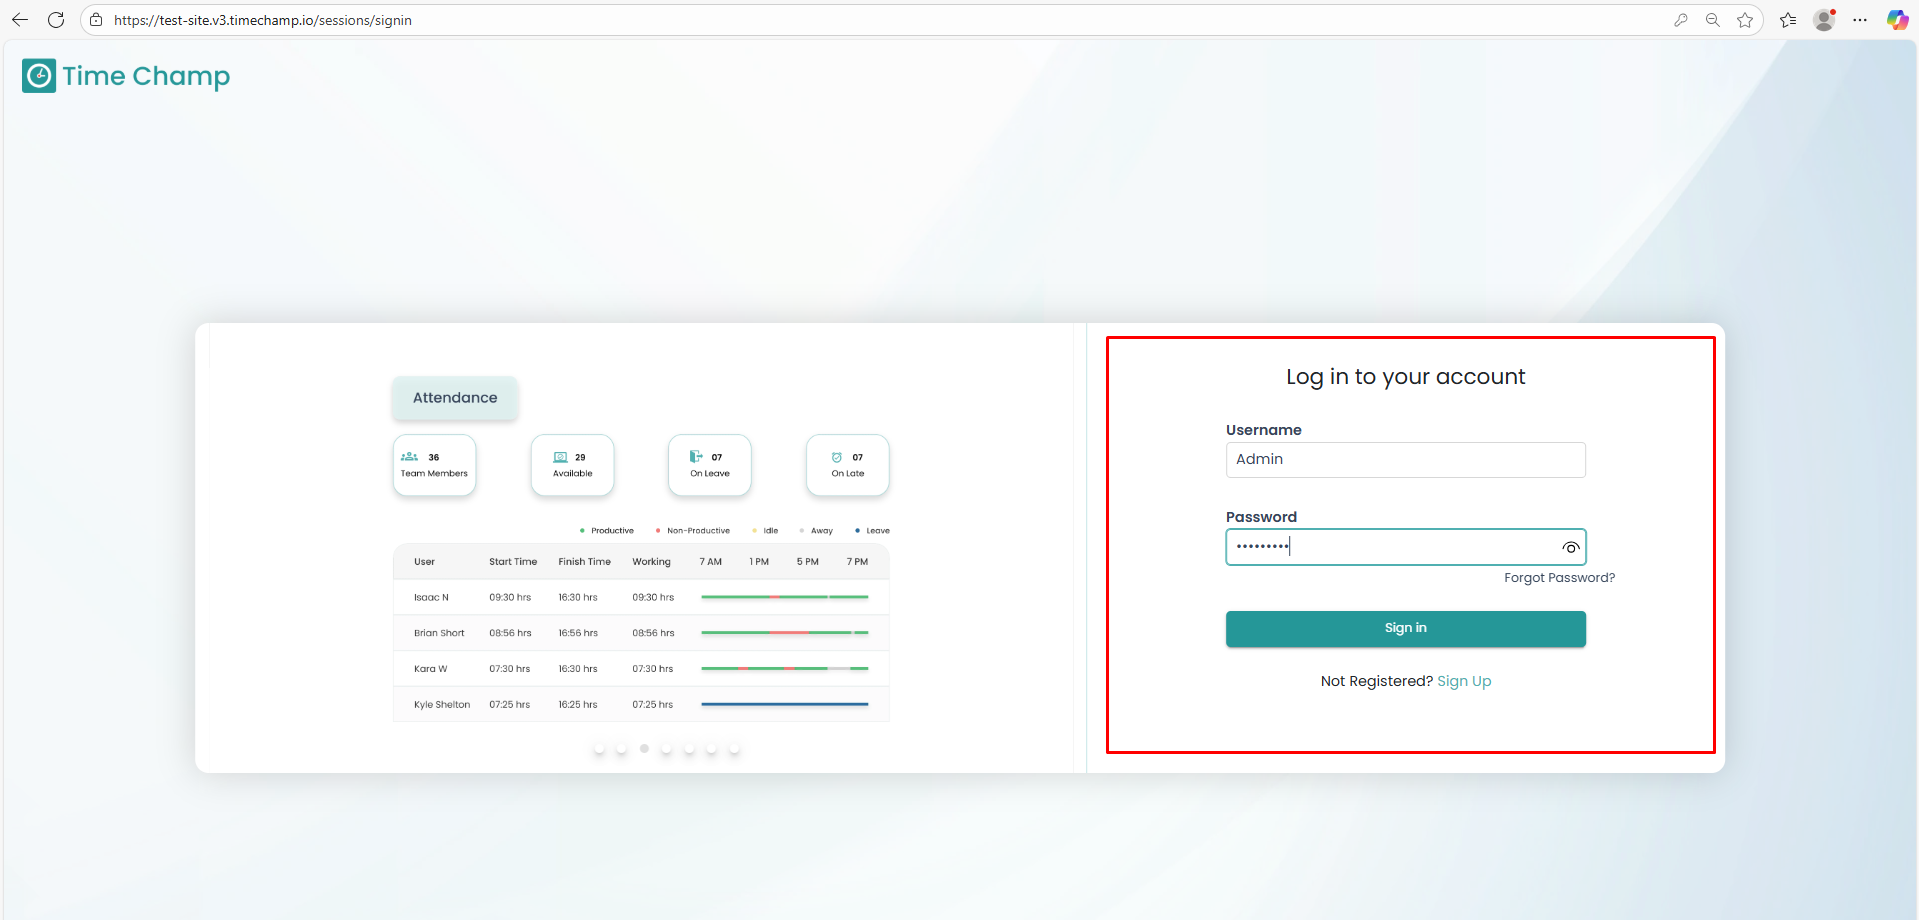Click the 29 Available card
This screenshot has width=1919, height=920.
572,465
